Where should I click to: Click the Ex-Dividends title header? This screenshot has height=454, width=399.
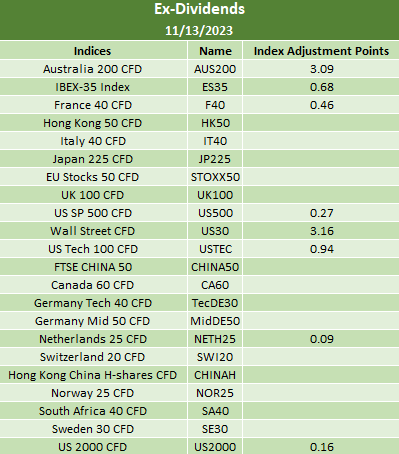(x=199, y=9)
